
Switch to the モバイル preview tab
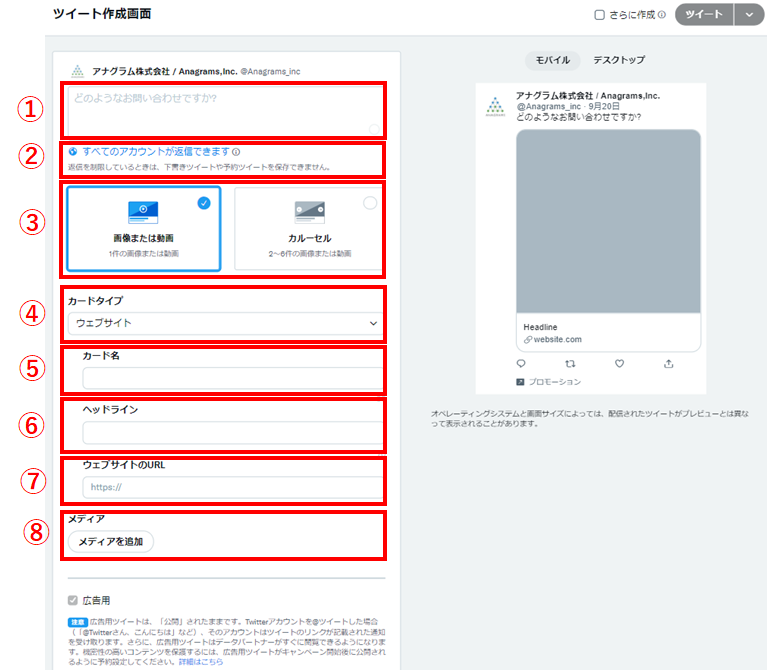553,60
